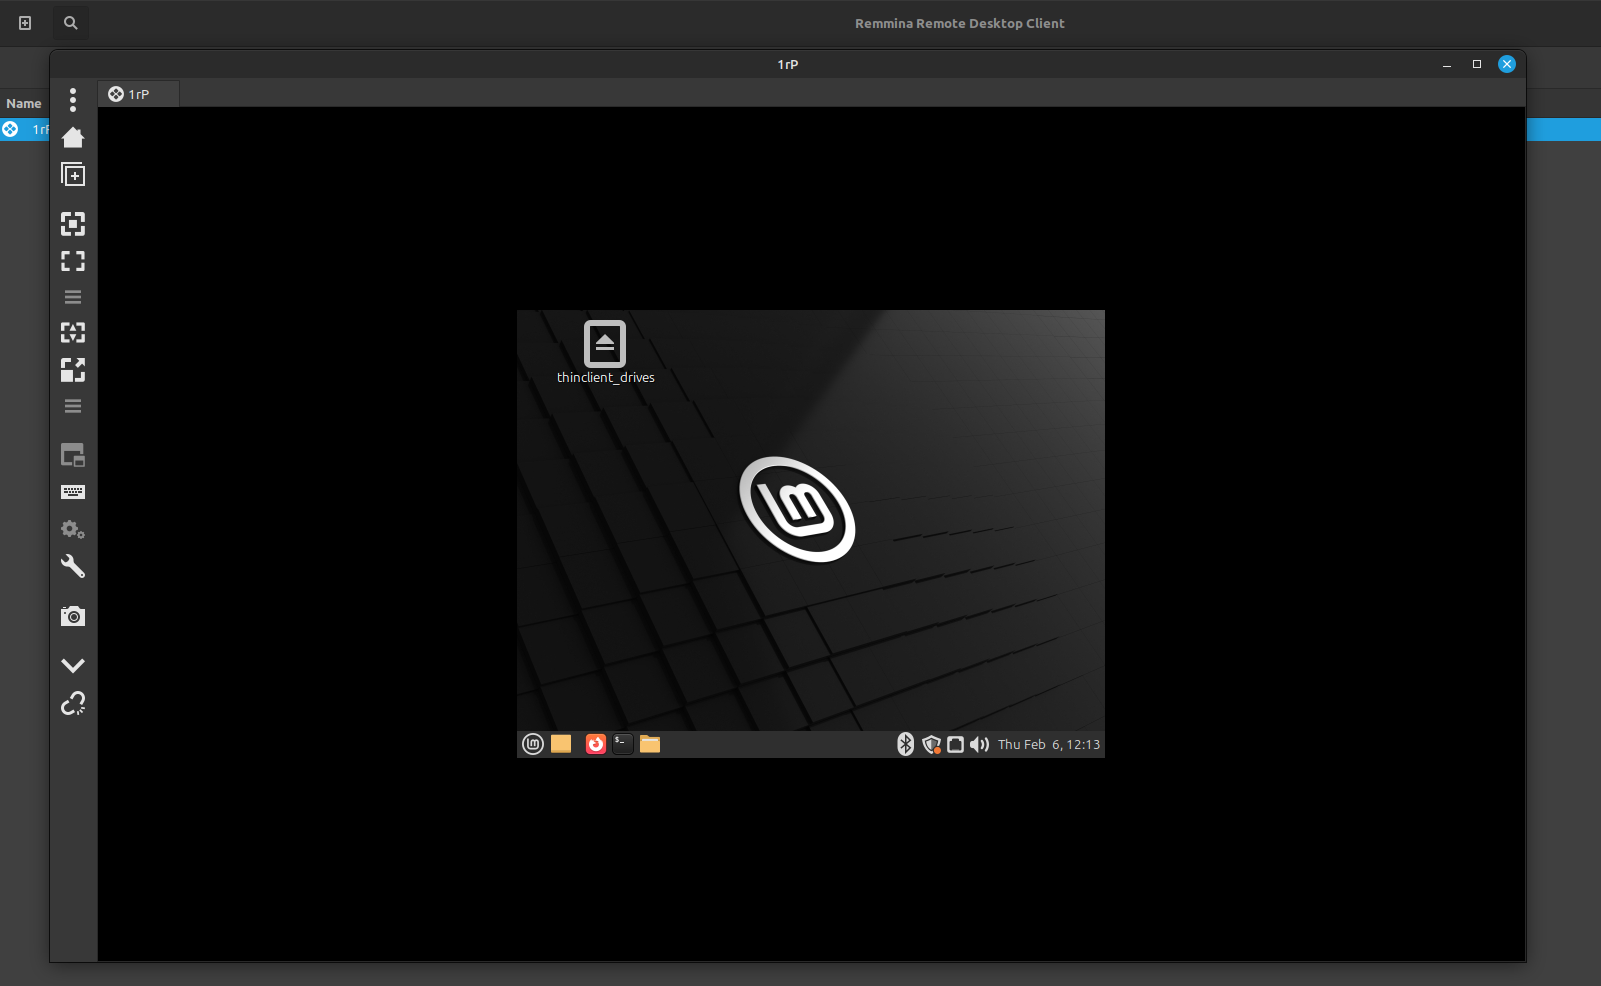Open the Files manager in remote panel
Viewport: 1601px width, 986px height.
650,744
